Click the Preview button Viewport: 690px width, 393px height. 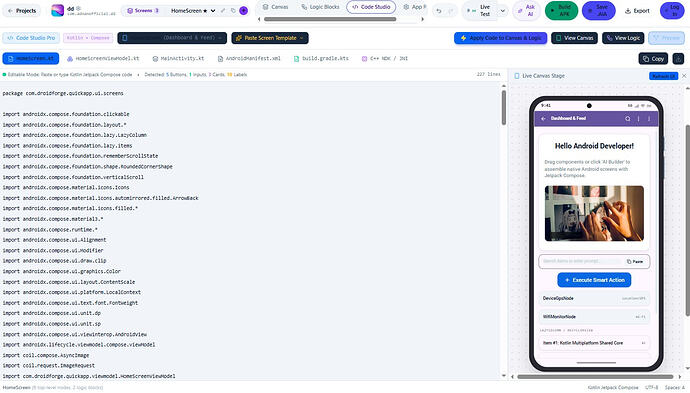666,38
